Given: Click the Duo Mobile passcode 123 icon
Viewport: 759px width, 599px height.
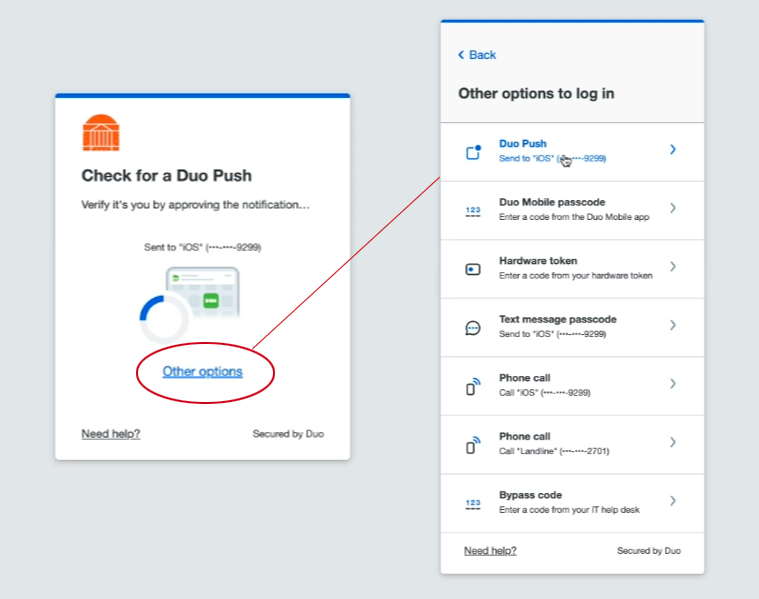Looking at the screenshot, I should coord(474,210).
